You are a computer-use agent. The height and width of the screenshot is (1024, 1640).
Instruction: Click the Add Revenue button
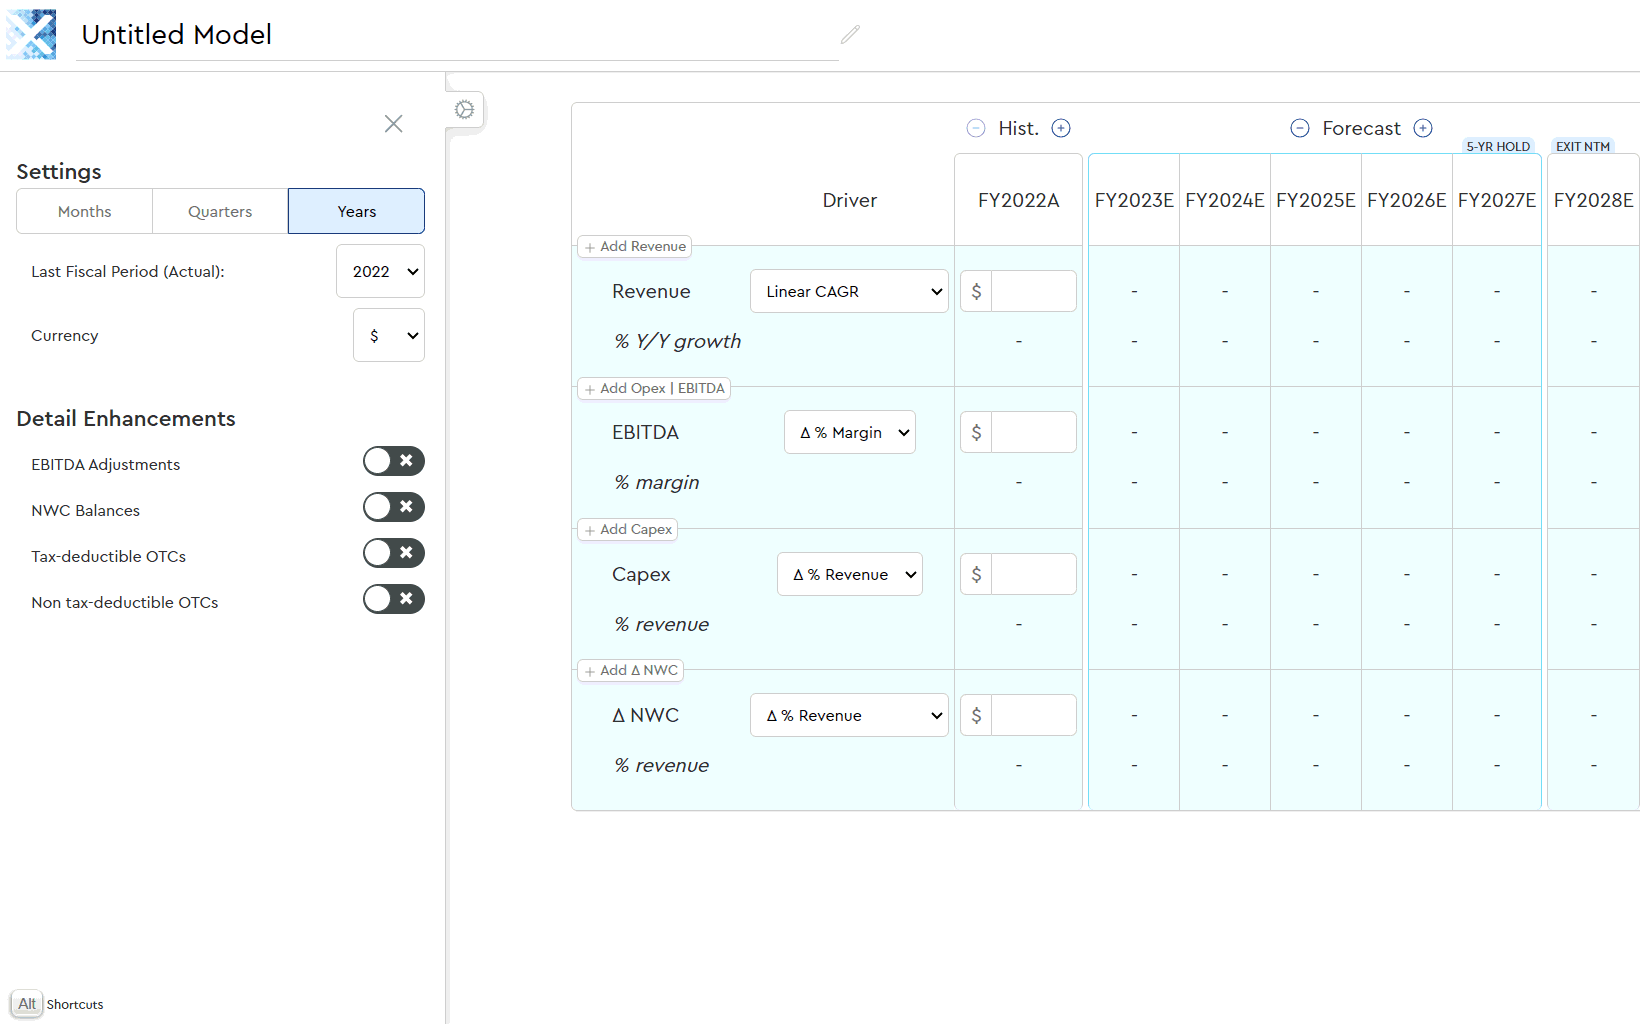coord(635,247)
